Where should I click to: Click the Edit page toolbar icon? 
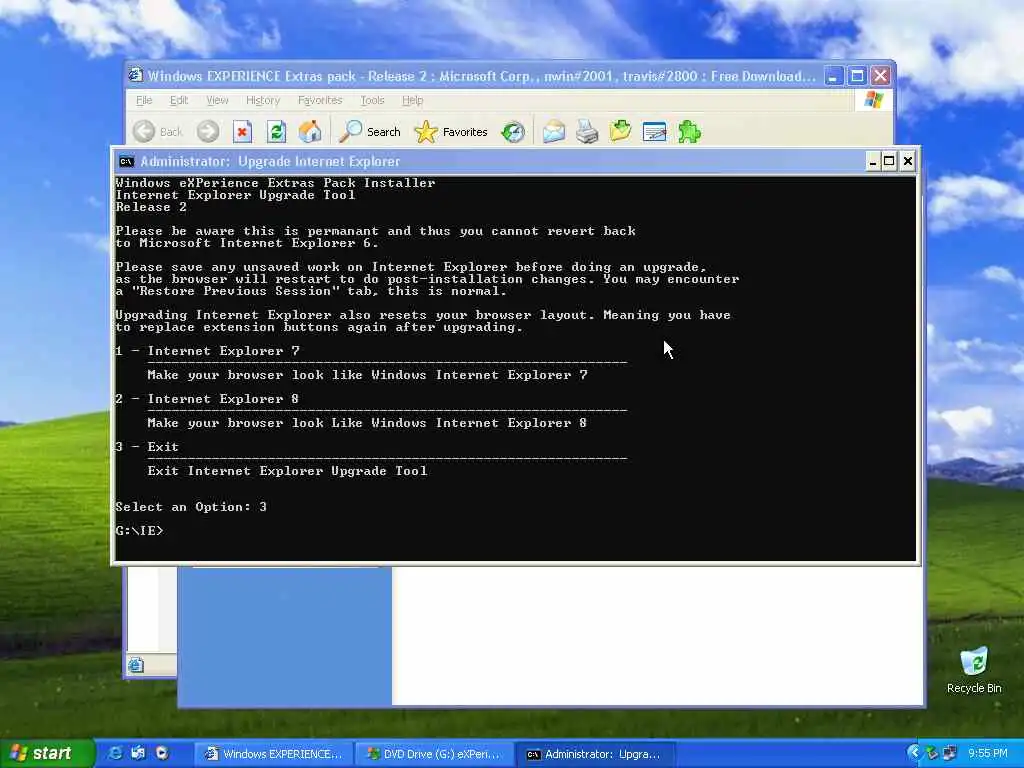coord(654,132)
